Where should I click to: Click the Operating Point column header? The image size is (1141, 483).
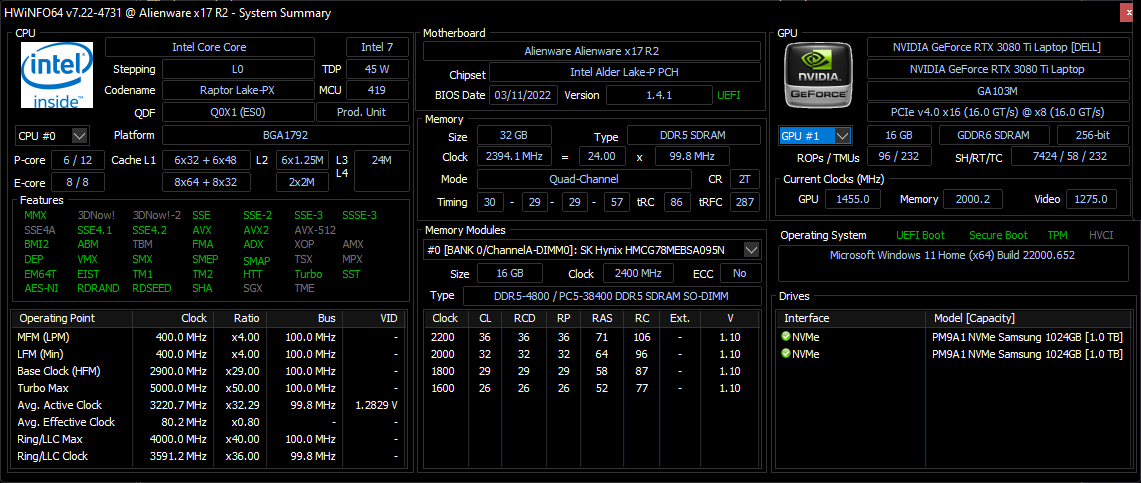tap(57, 318)
